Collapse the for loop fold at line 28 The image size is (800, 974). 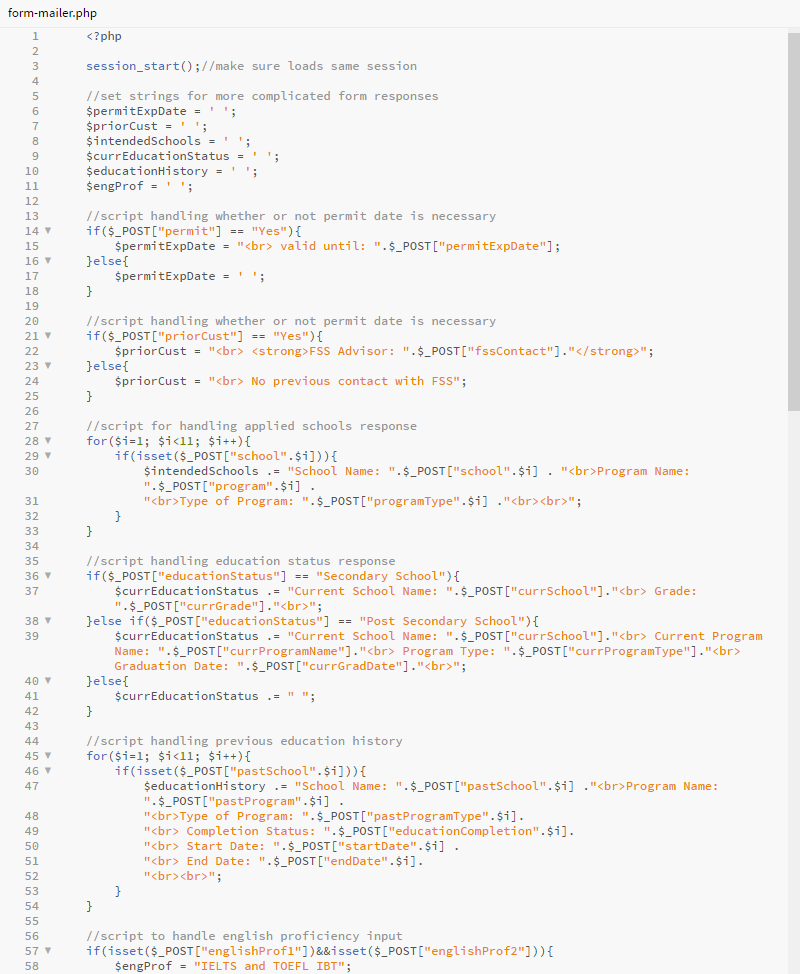pos(48,441)
